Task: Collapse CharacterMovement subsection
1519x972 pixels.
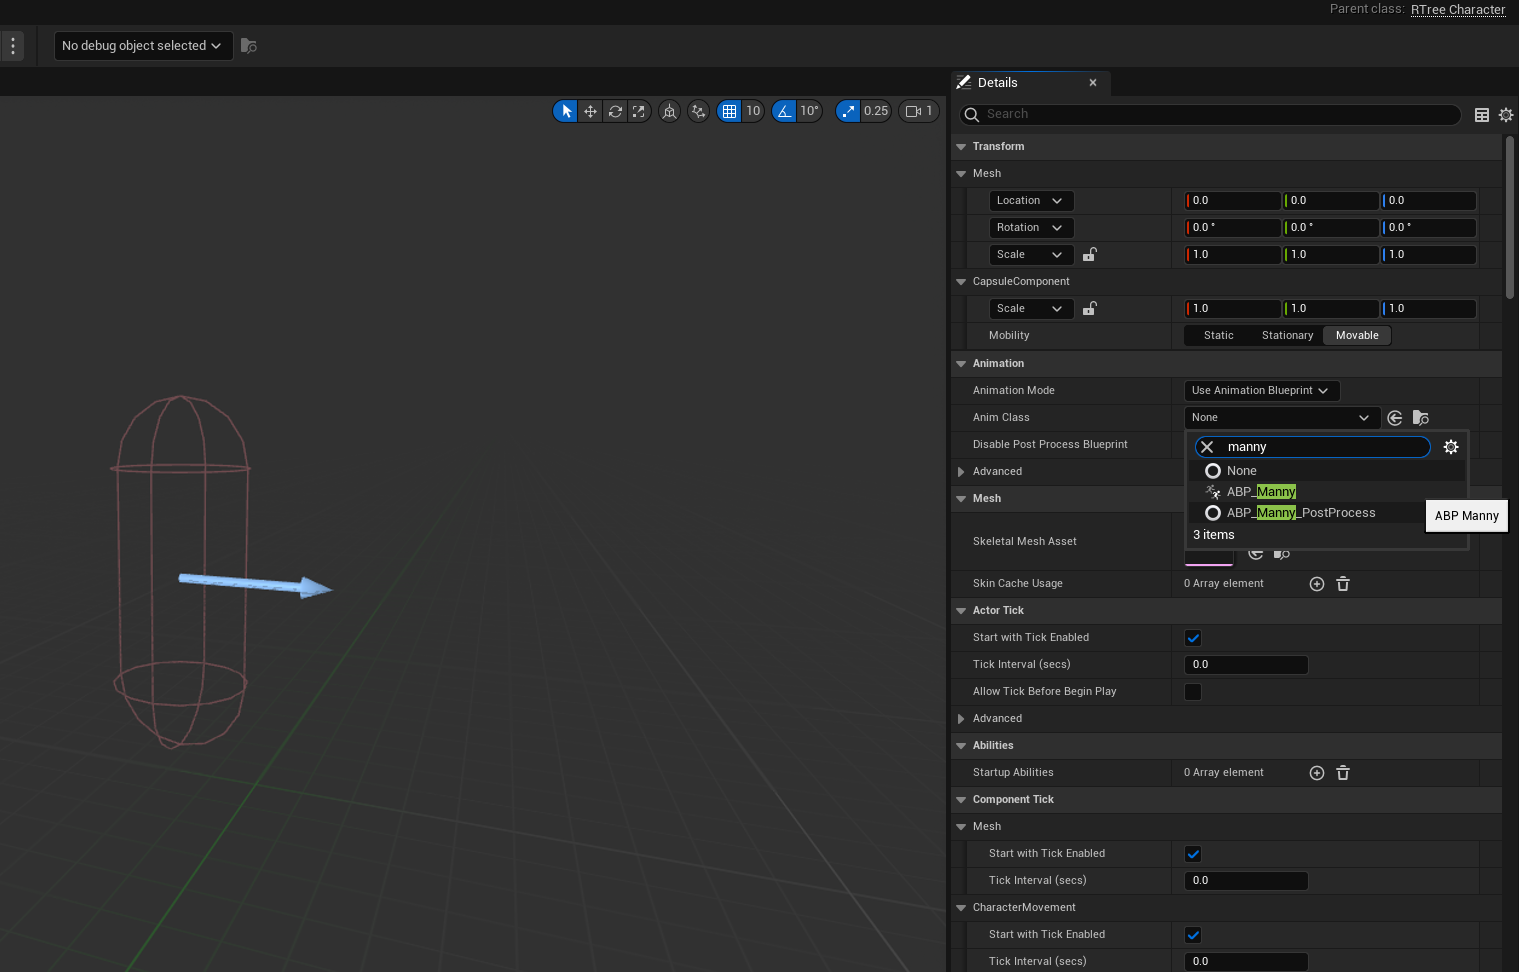Action: 961,908
